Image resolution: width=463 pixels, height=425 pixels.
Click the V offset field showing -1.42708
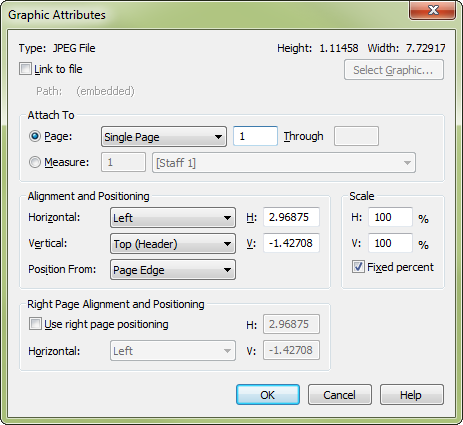pos(291,243)
